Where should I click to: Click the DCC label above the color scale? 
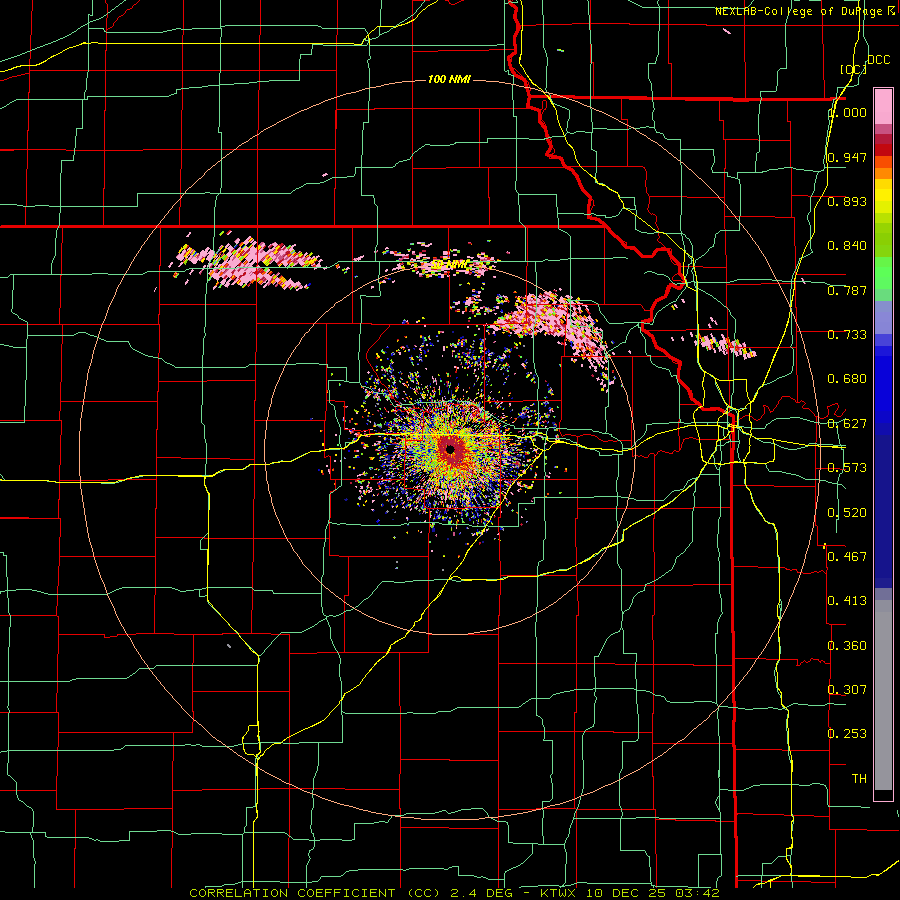tap(878, 60)
